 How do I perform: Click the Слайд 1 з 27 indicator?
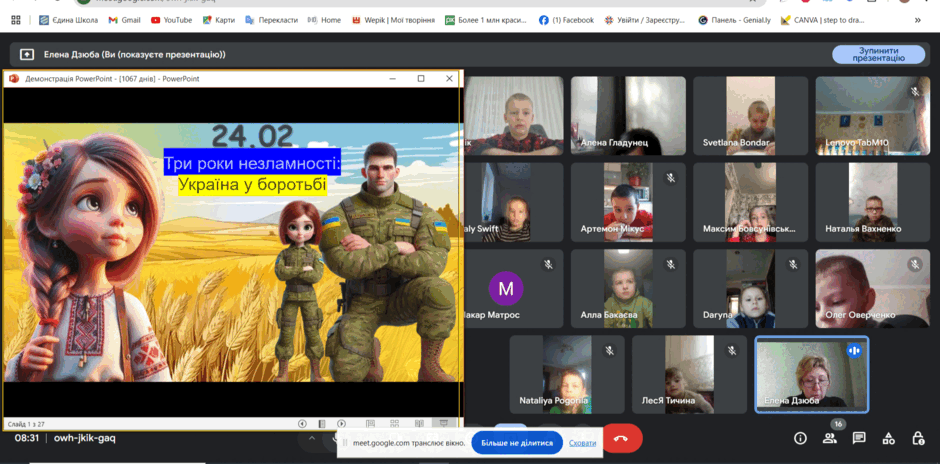tap(26, 424)
